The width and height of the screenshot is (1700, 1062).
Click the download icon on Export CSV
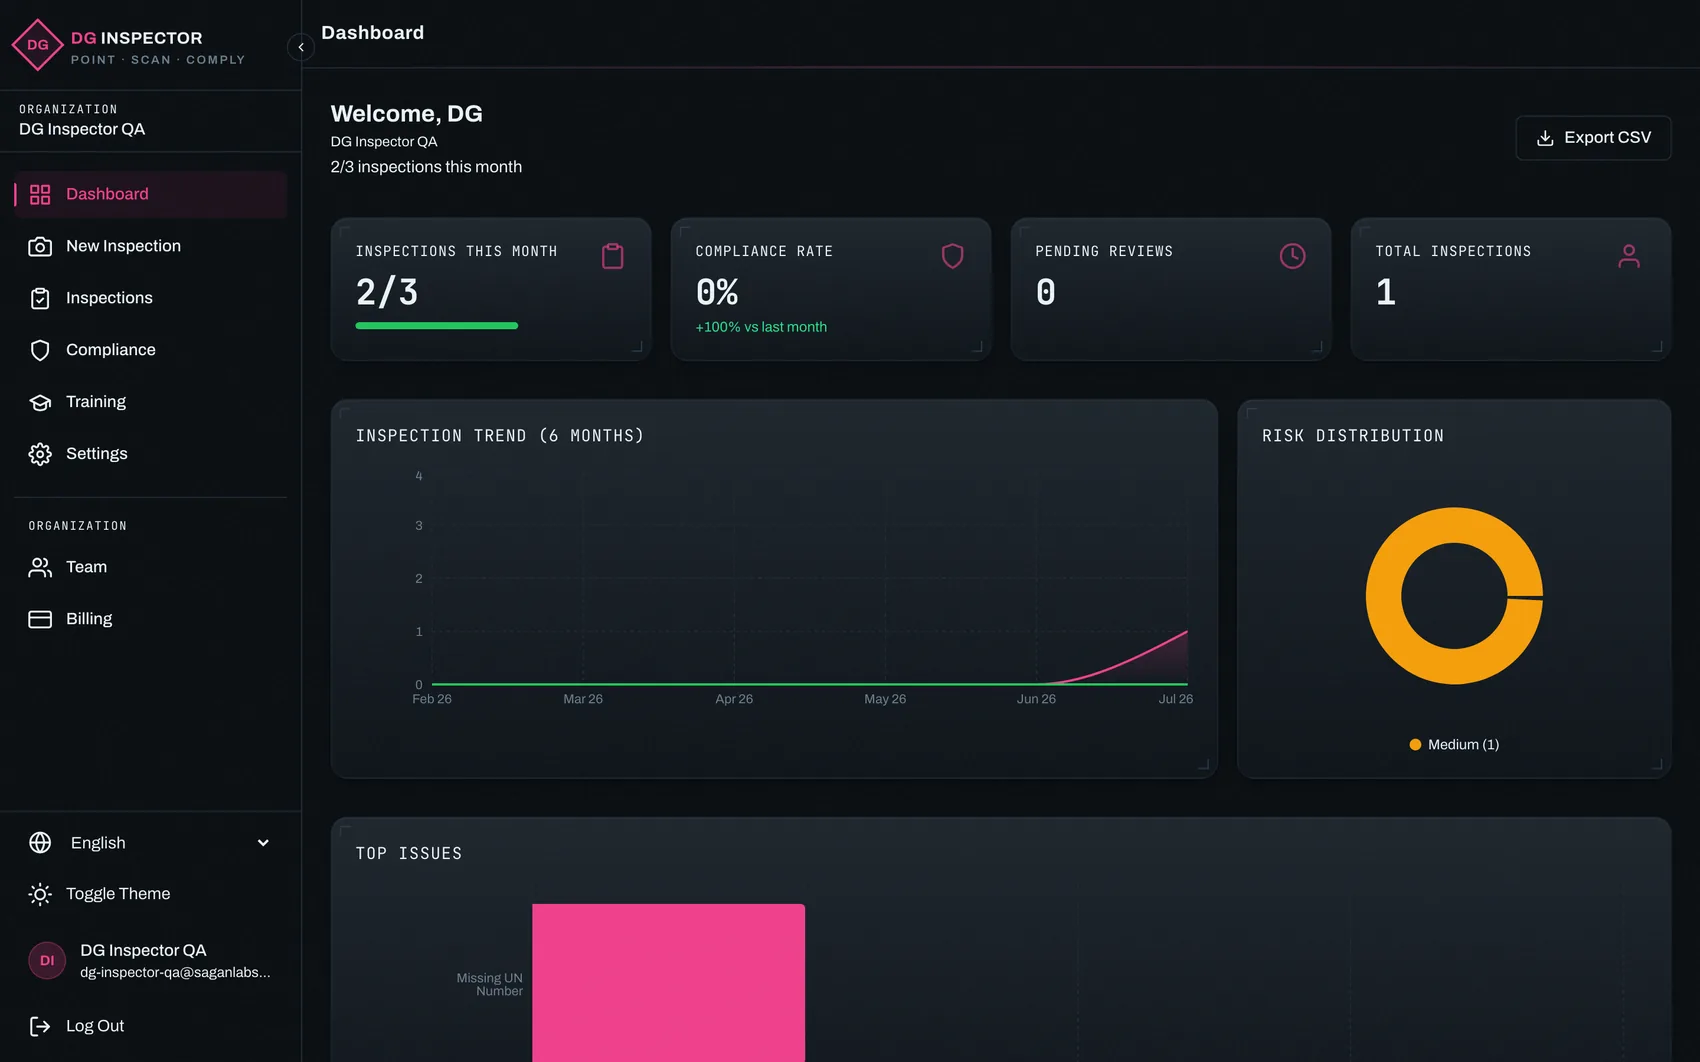click(x=1545, y=138)
